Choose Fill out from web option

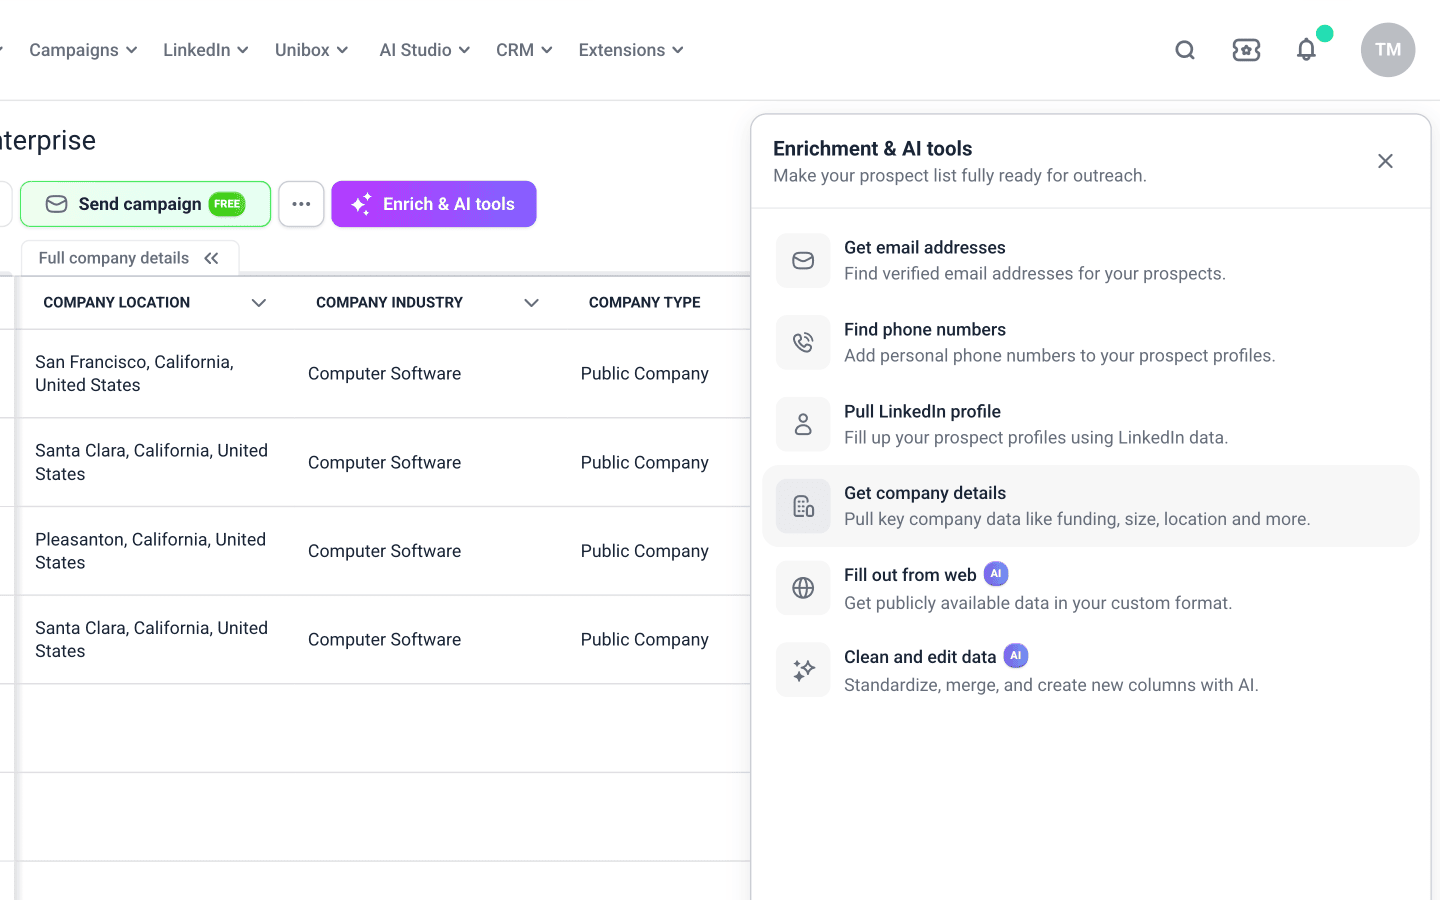point(1091,588)
